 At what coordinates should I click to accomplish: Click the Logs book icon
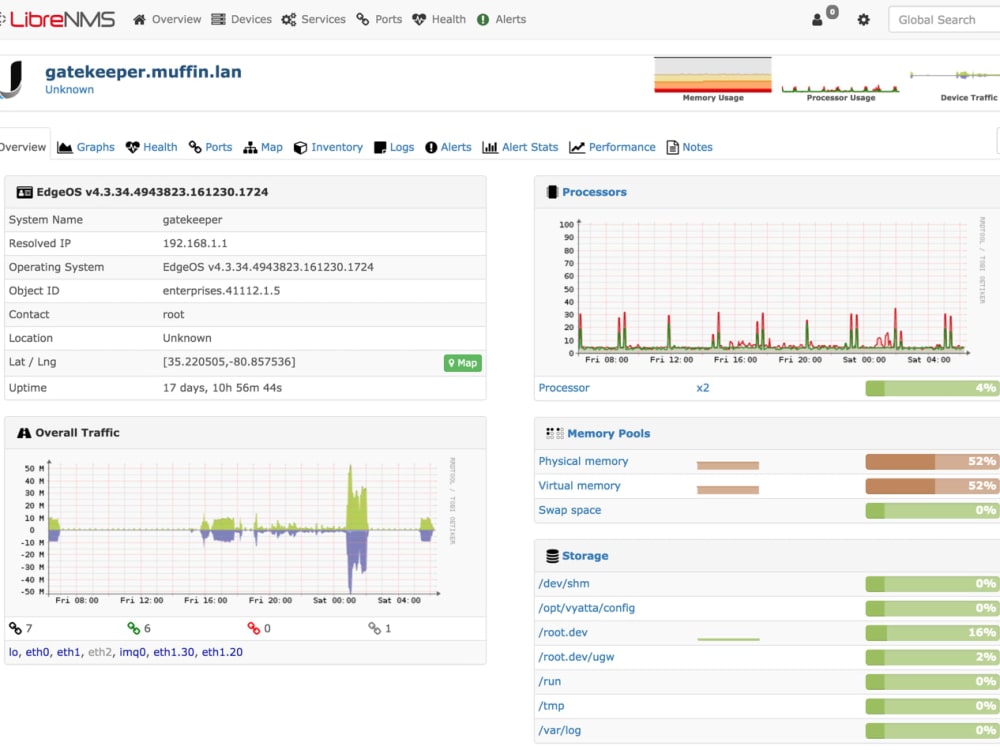tap(380, 148)
